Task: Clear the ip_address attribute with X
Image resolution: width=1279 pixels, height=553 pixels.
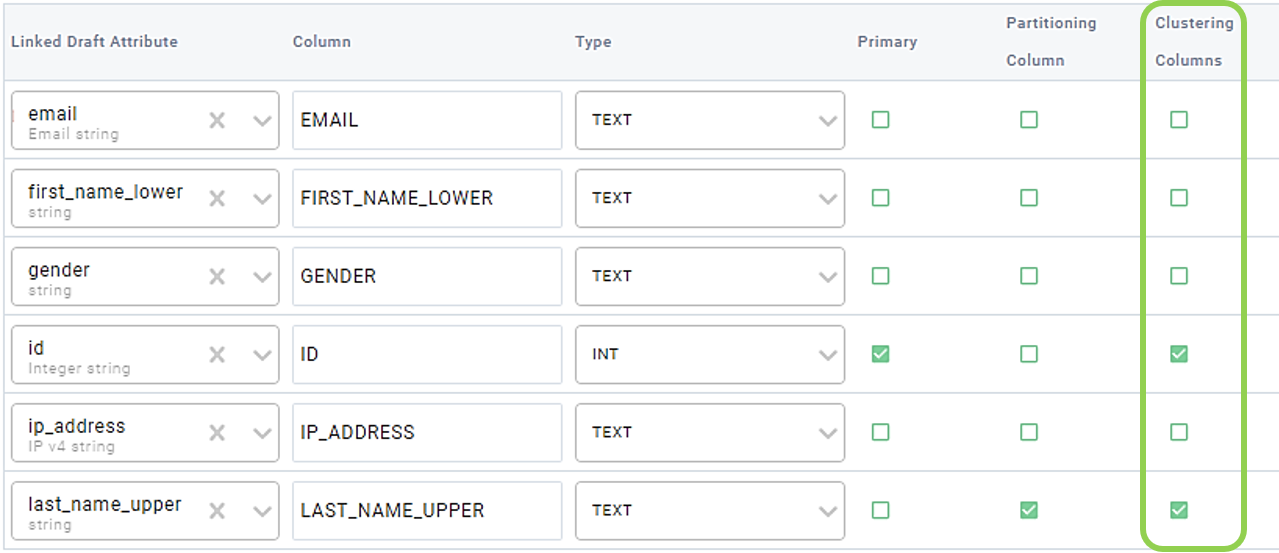Action: pos(217,432)
